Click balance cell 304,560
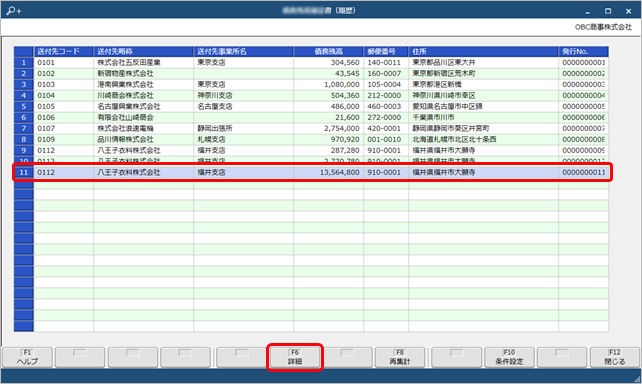Screen dimensions: 642x384 click(328, 63)
